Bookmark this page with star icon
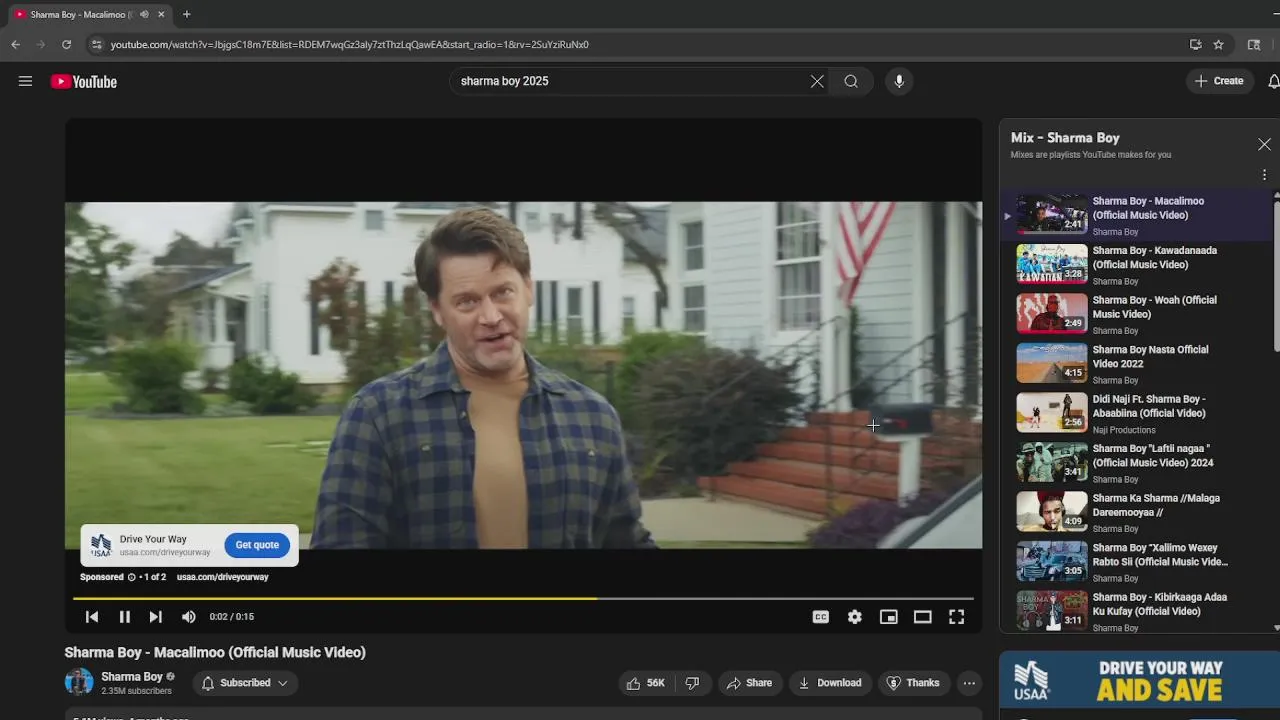 [1218, 44]
